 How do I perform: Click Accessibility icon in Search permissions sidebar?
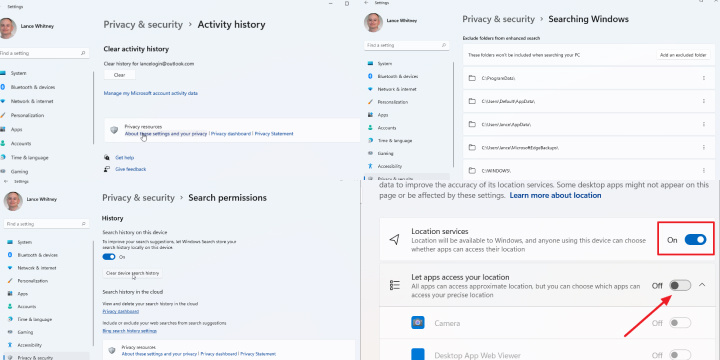tap(10, 345)
